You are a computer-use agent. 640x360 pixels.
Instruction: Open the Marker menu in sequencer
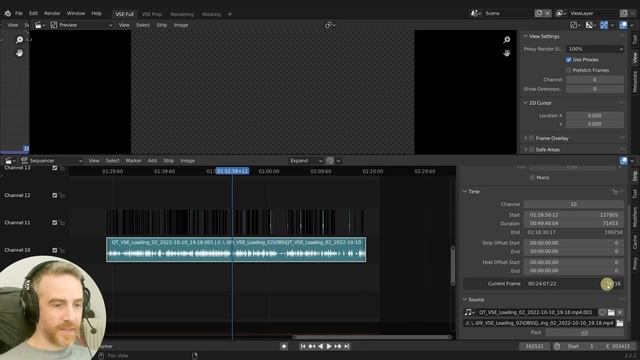pos(133,161)
